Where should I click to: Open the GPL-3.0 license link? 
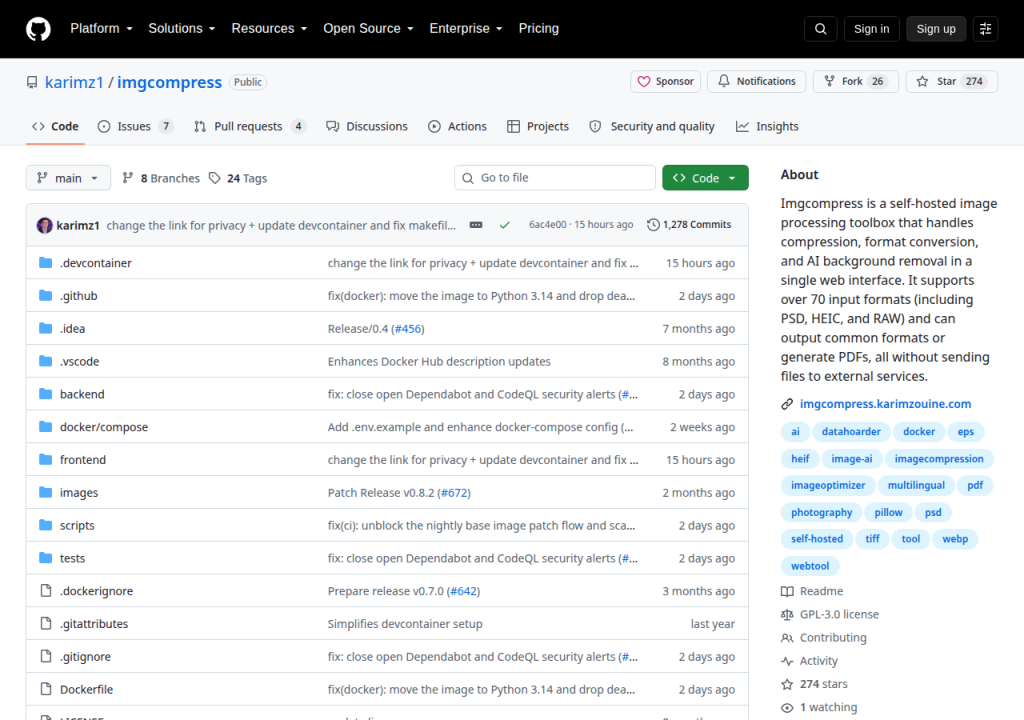point(830,615)
